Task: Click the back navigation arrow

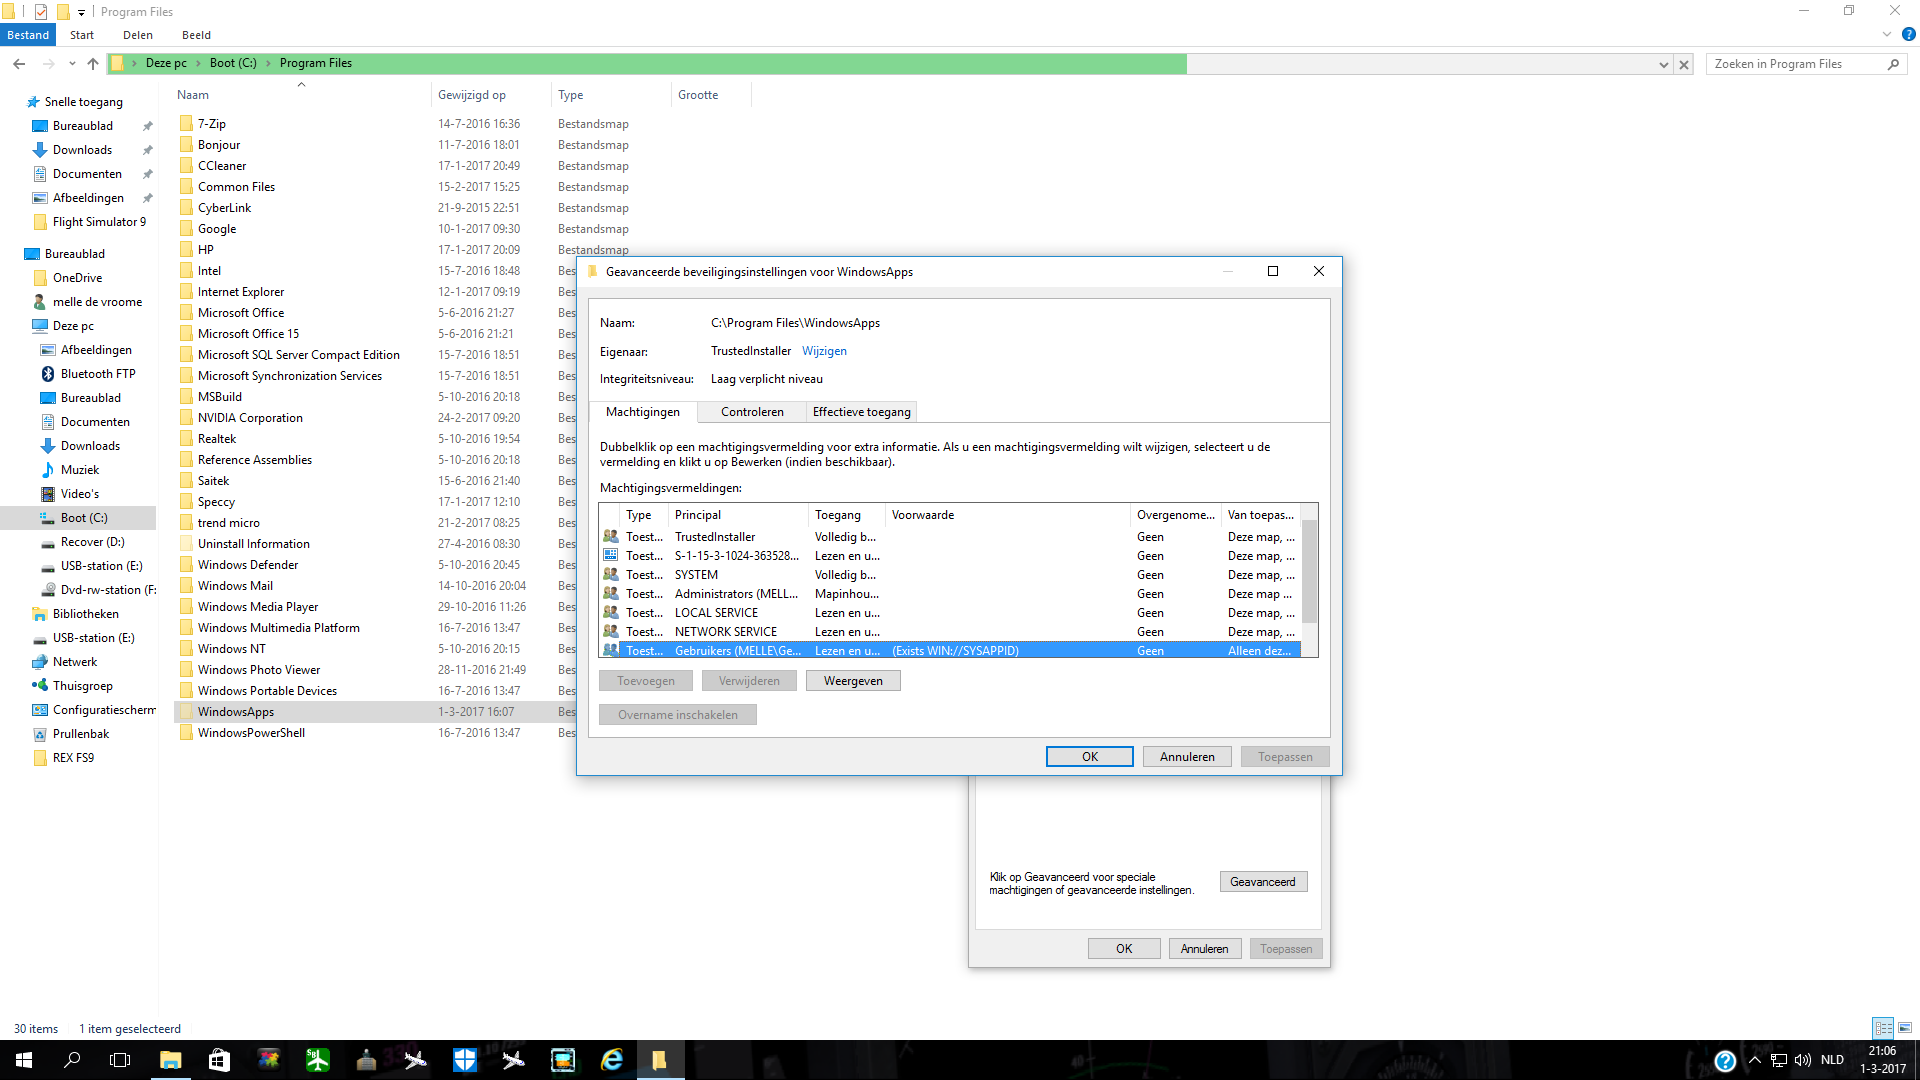Action: 19,64
